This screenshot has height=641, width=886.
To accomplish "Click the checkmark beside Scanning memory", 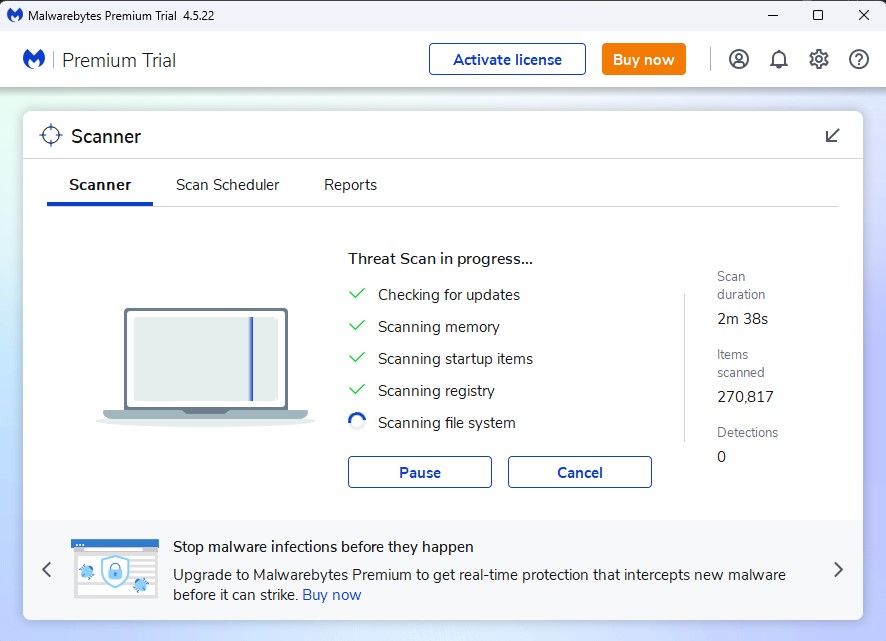I will coord(357,326).
